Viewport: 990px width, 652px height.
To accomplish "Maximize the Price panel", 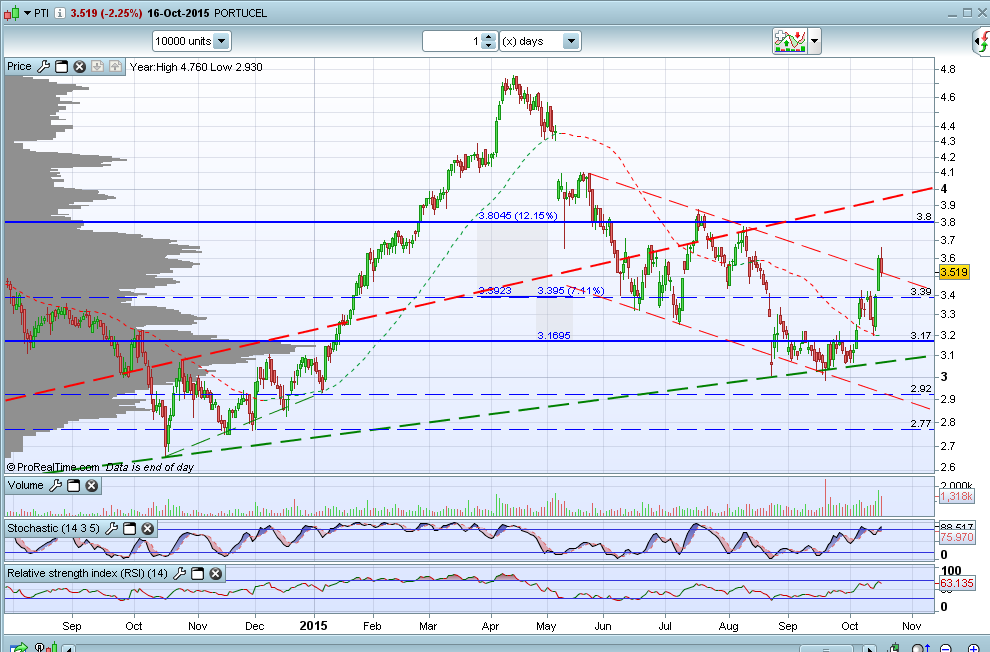I will click(61, 66).
